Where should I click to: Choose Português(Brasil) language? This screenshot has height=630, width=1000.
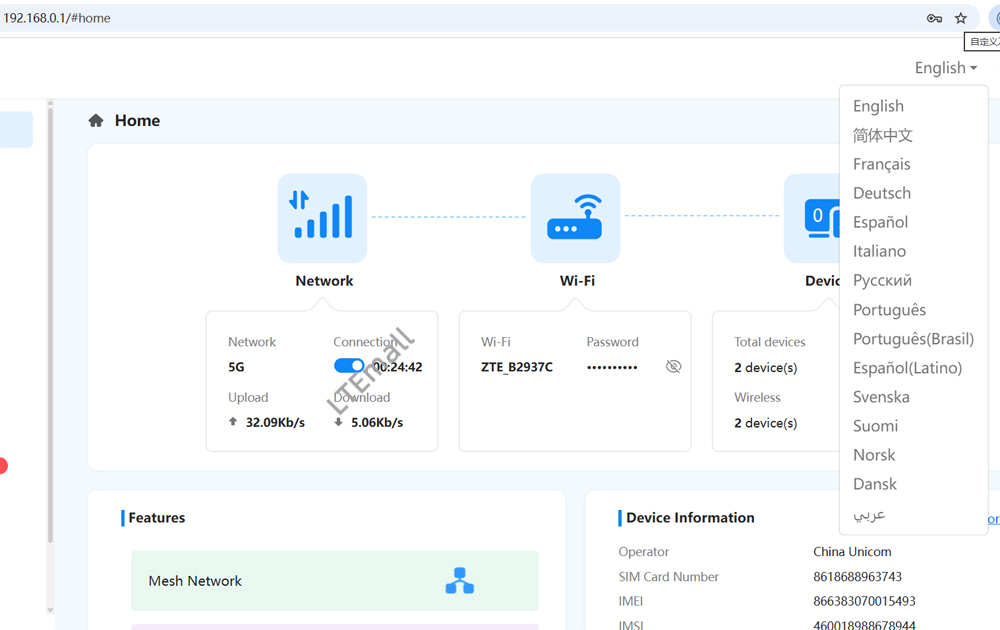coord(912,339)
